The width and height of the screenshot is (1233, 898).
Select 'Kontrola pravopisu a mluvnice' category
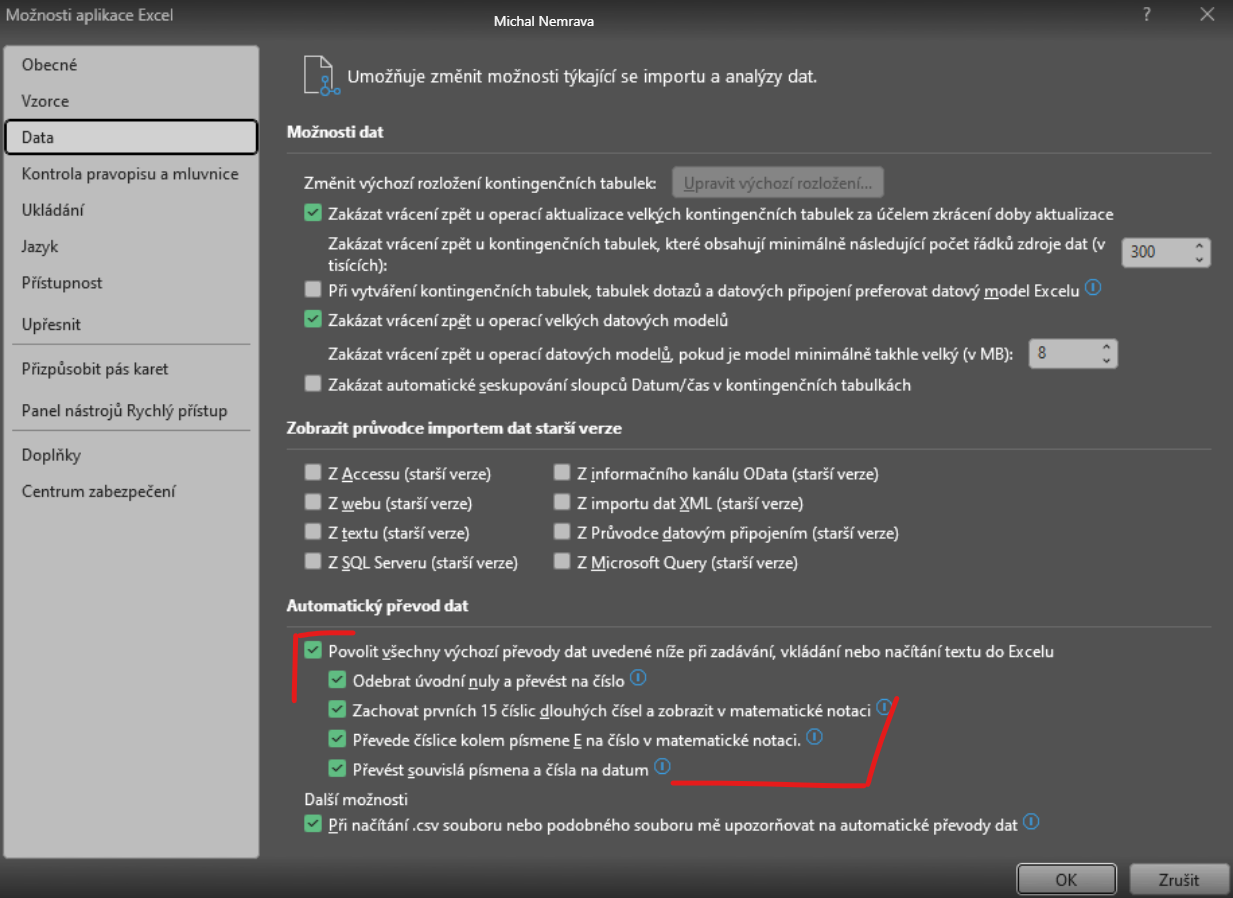pyautogui.click(x=131, y=174)
